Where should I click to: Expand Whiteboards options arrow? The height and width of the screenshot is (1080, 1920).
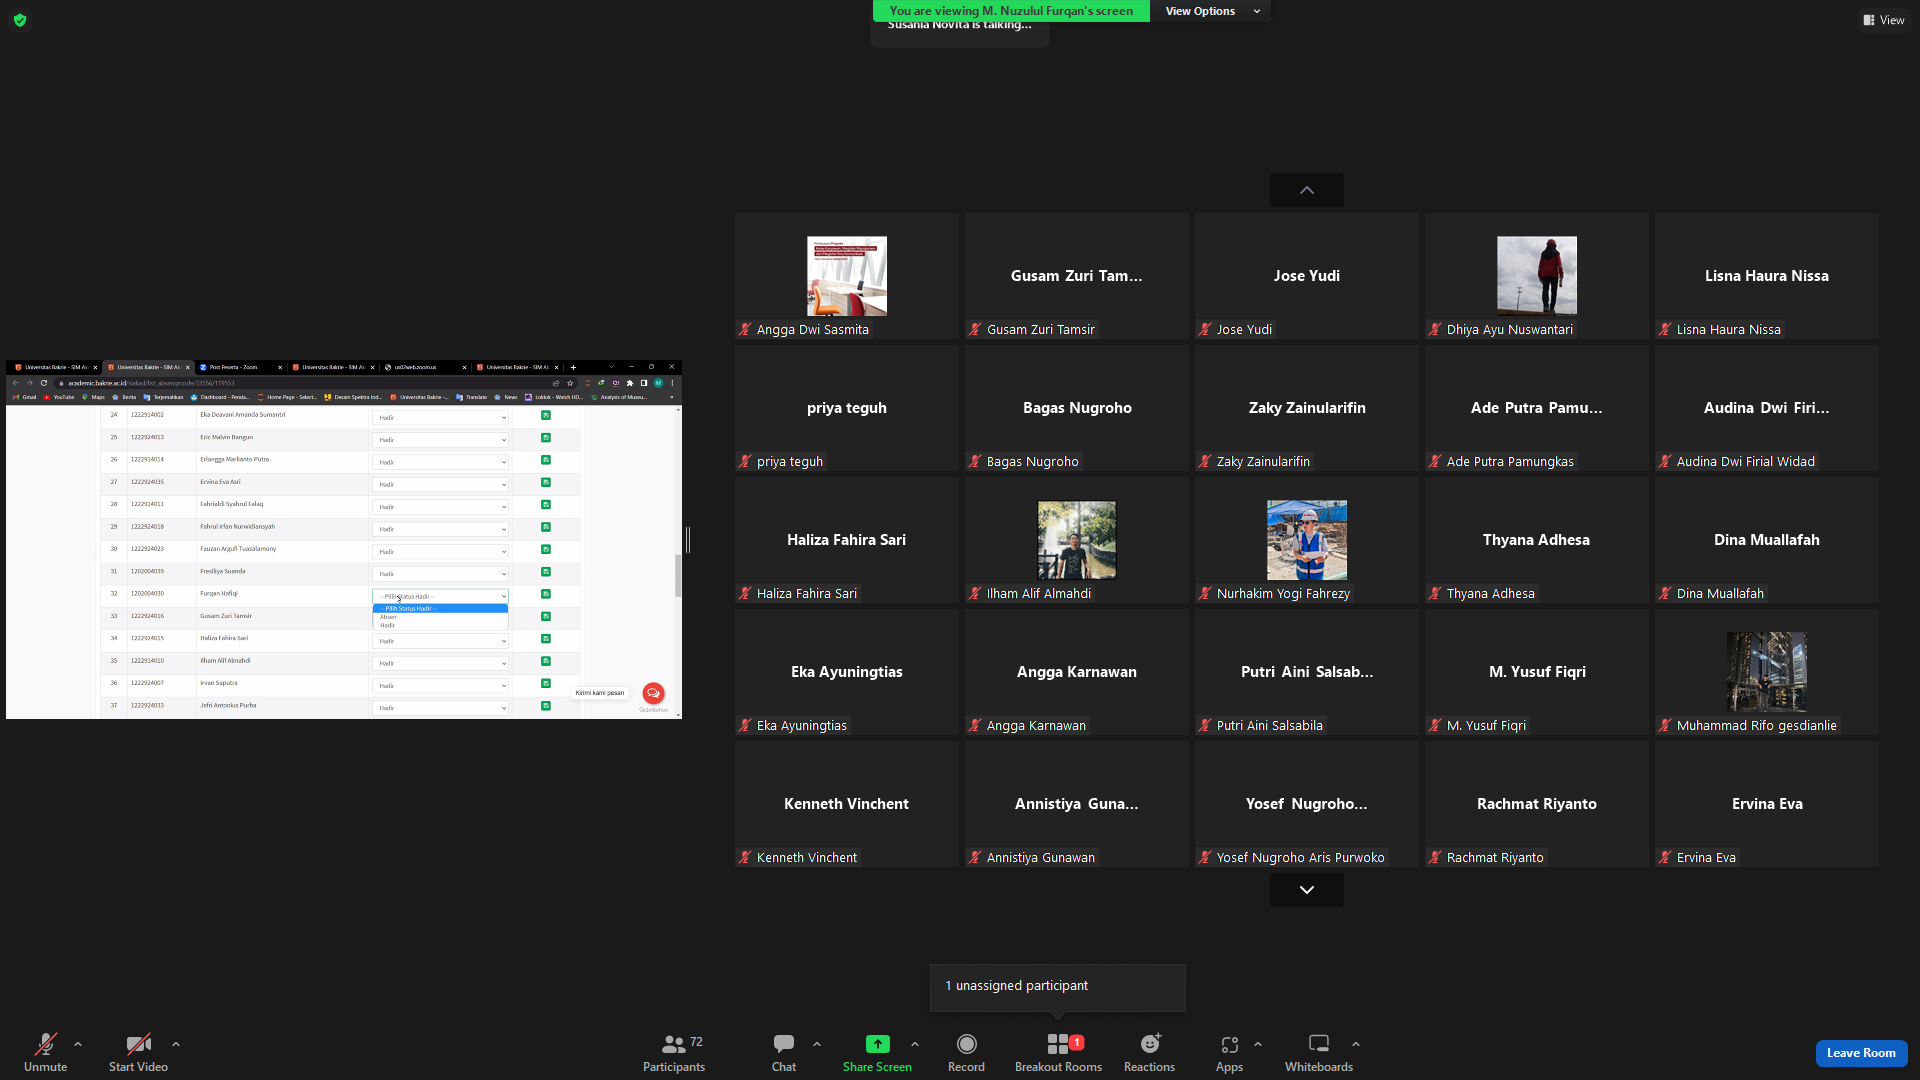click(x=1356, y=1044)
